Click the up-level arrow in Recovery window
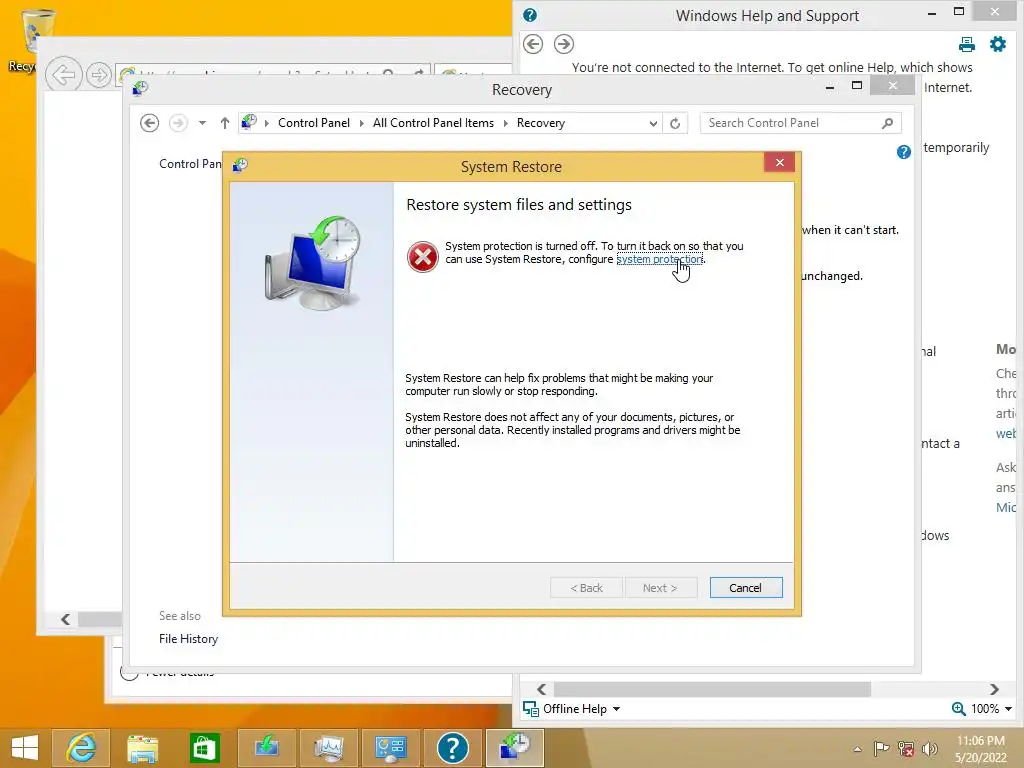Screen dimensions: 1024x768 (x=225, y=123)
